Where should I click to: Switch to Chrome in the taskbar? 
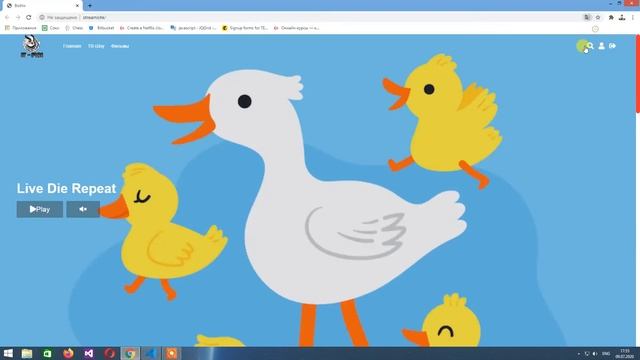point(130,353)
